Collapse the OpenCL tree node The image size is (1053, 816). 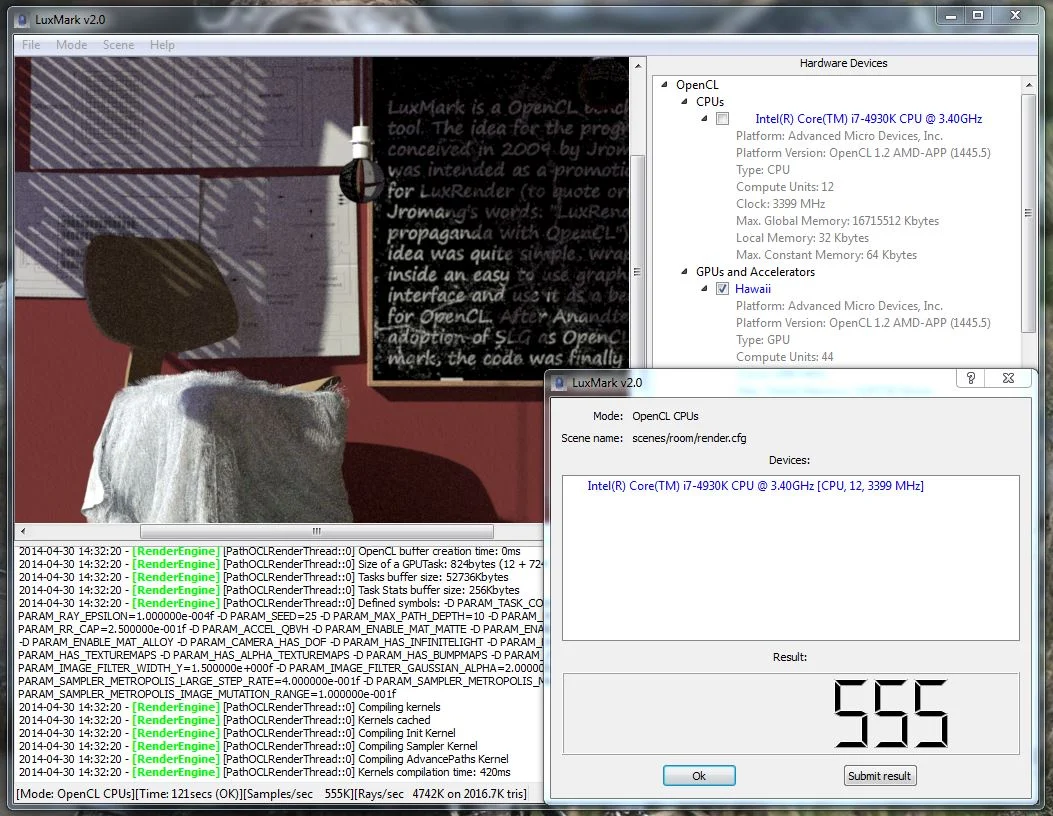pyautogui.click(x=664, y=85)
